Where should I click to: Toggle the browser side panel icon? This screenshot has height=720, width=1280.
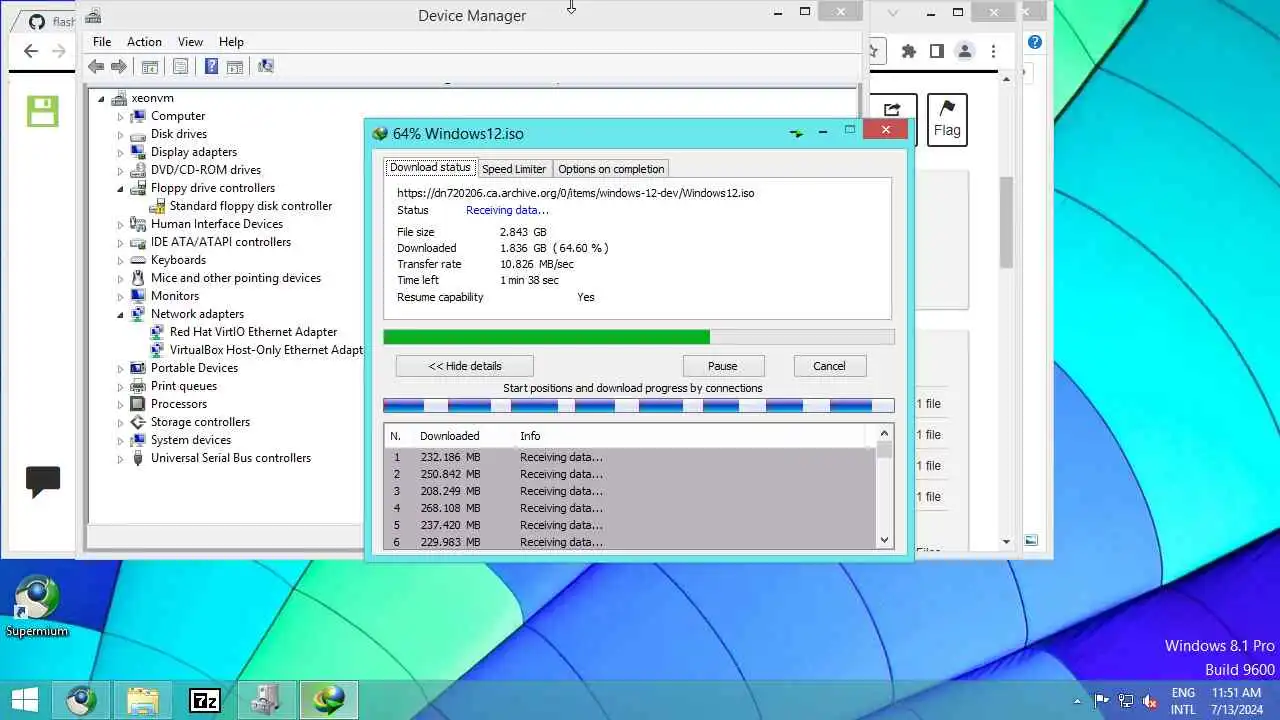pos(937,51)
